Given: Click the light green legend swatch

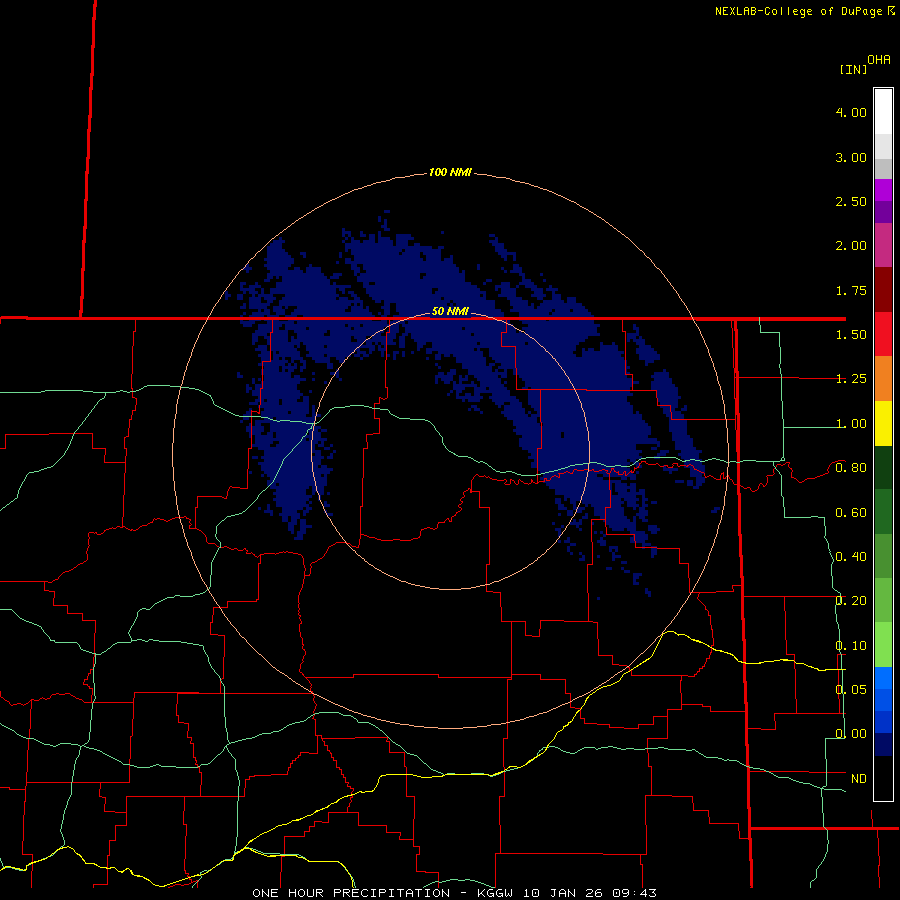Looking at the screenshot, I should point(883,645).
